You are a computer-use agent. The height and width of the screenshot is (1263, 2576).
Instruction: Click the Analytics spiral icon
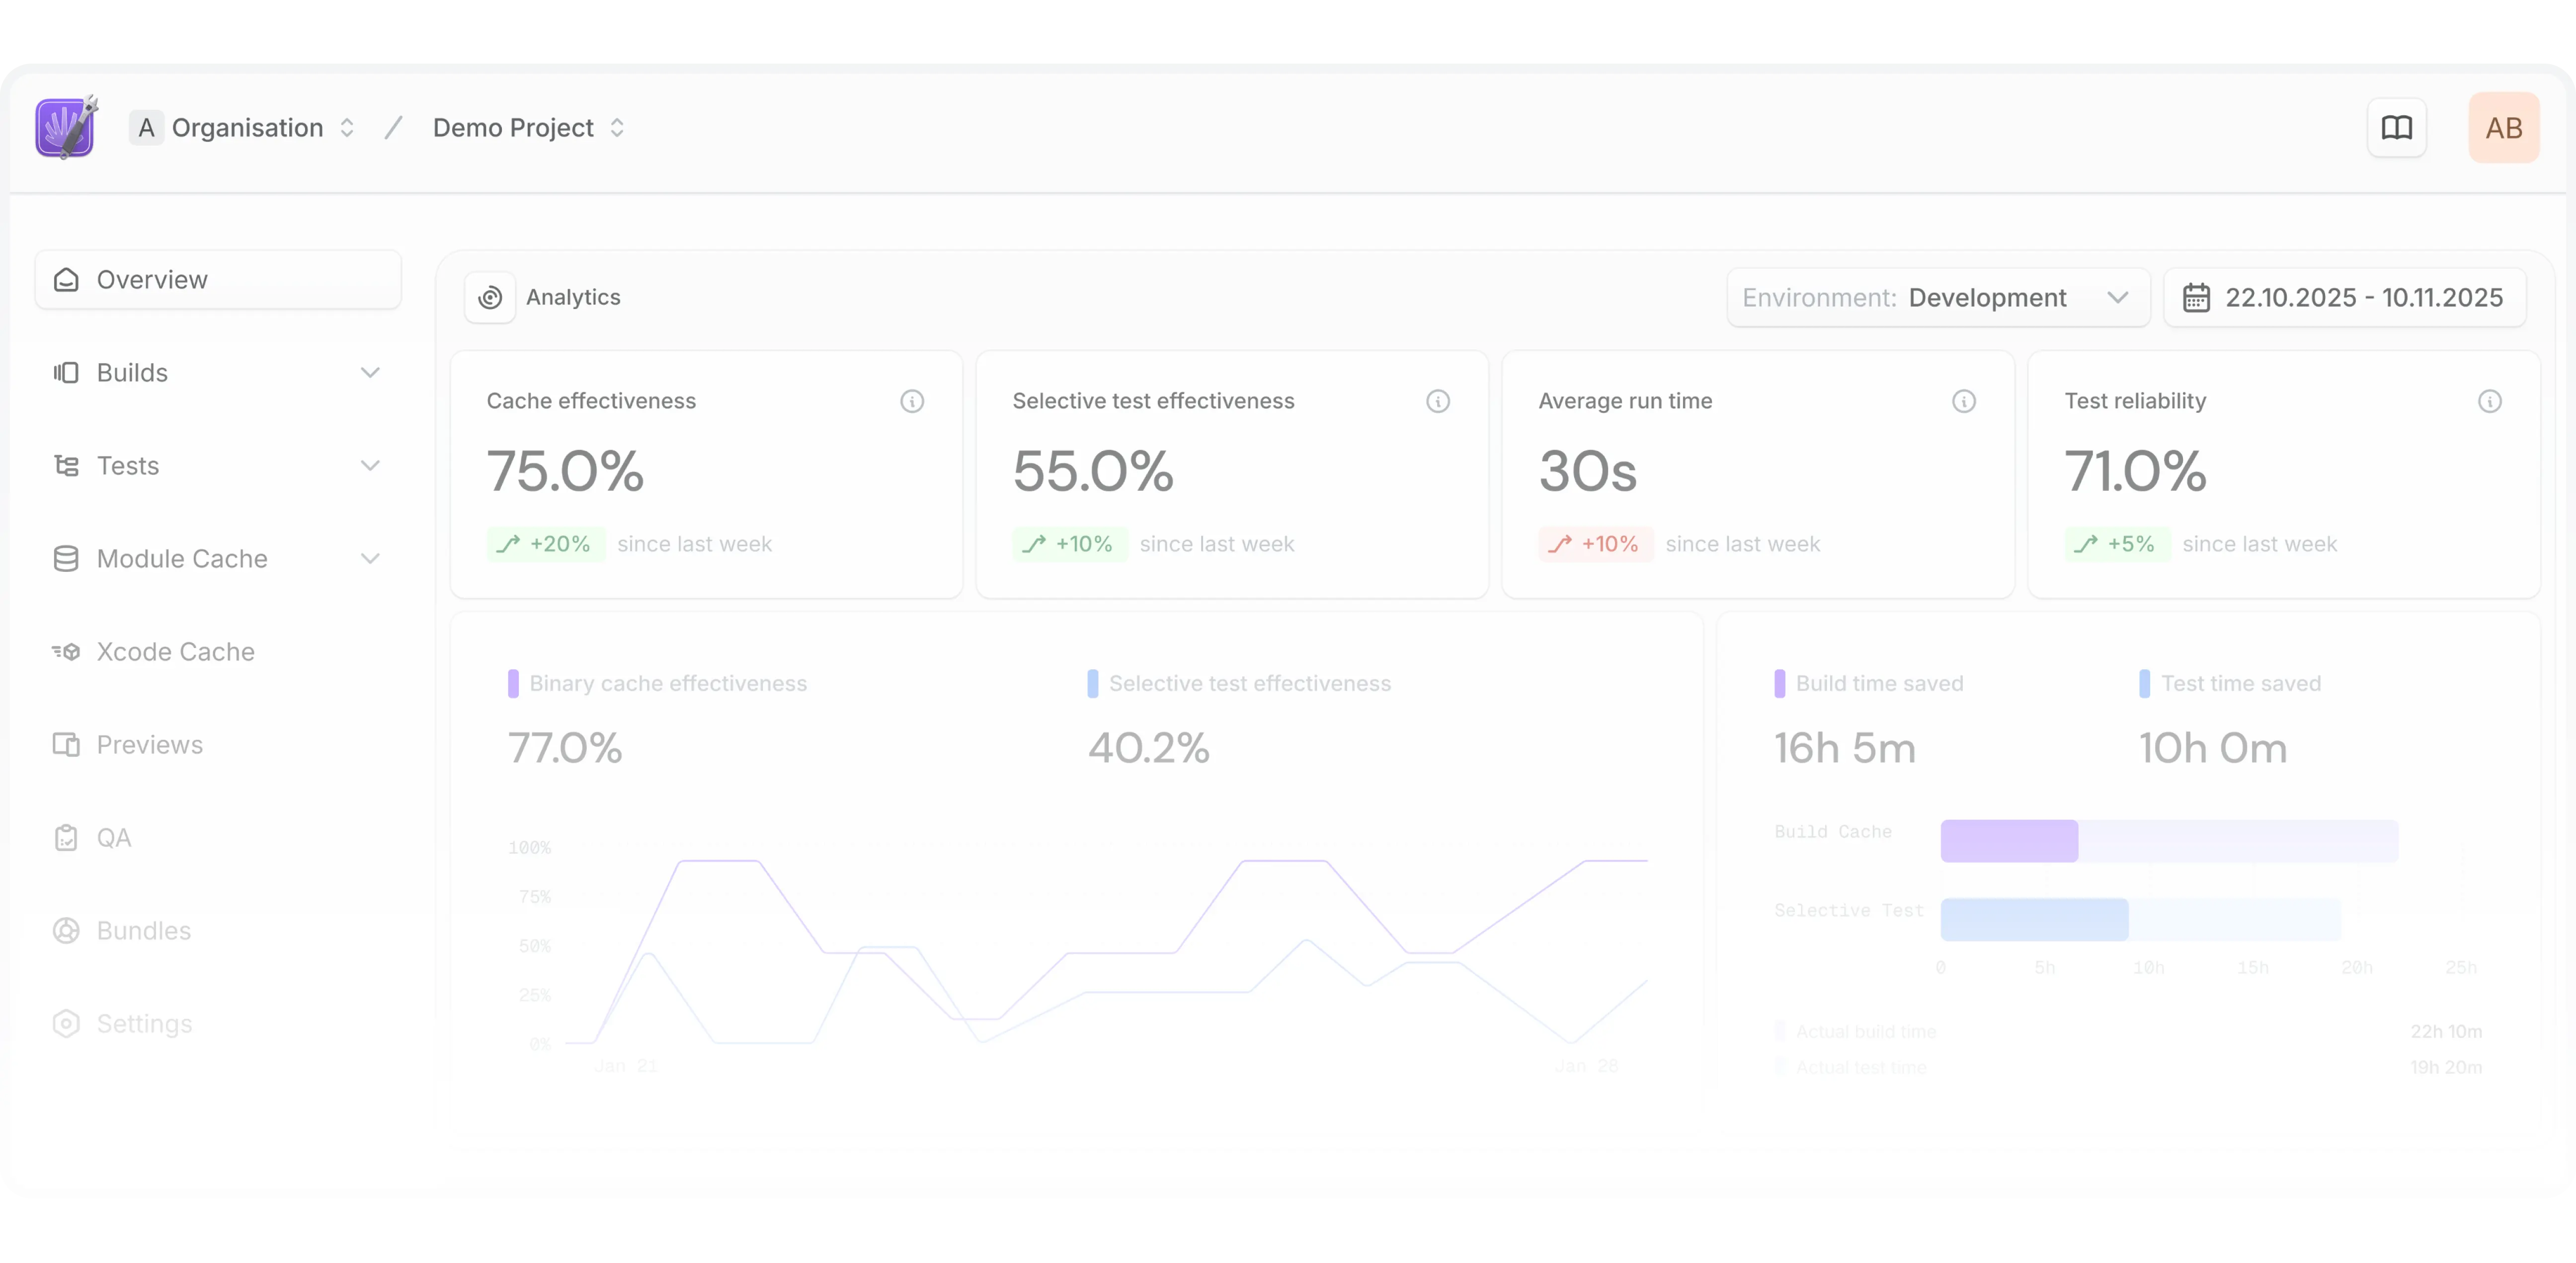(490, 297)
